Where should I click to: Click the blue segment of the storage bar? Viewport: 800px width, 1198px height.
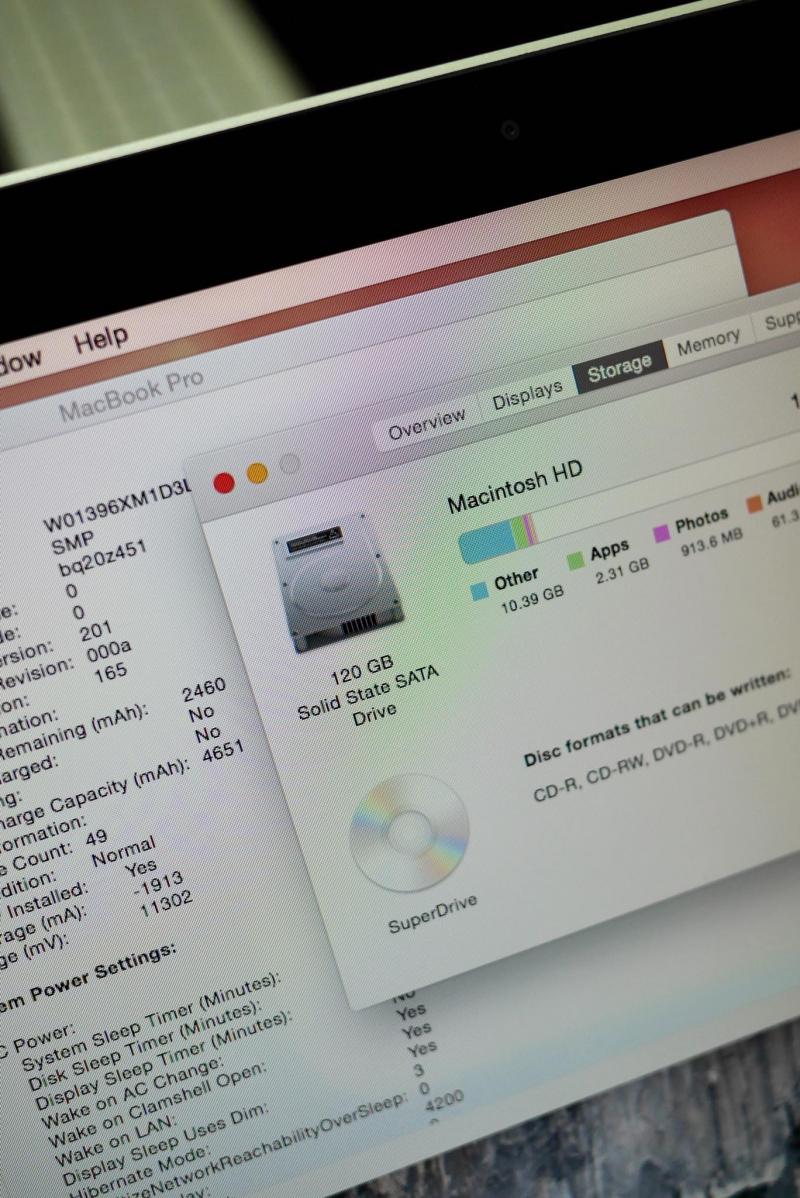(x=487, y=542)
